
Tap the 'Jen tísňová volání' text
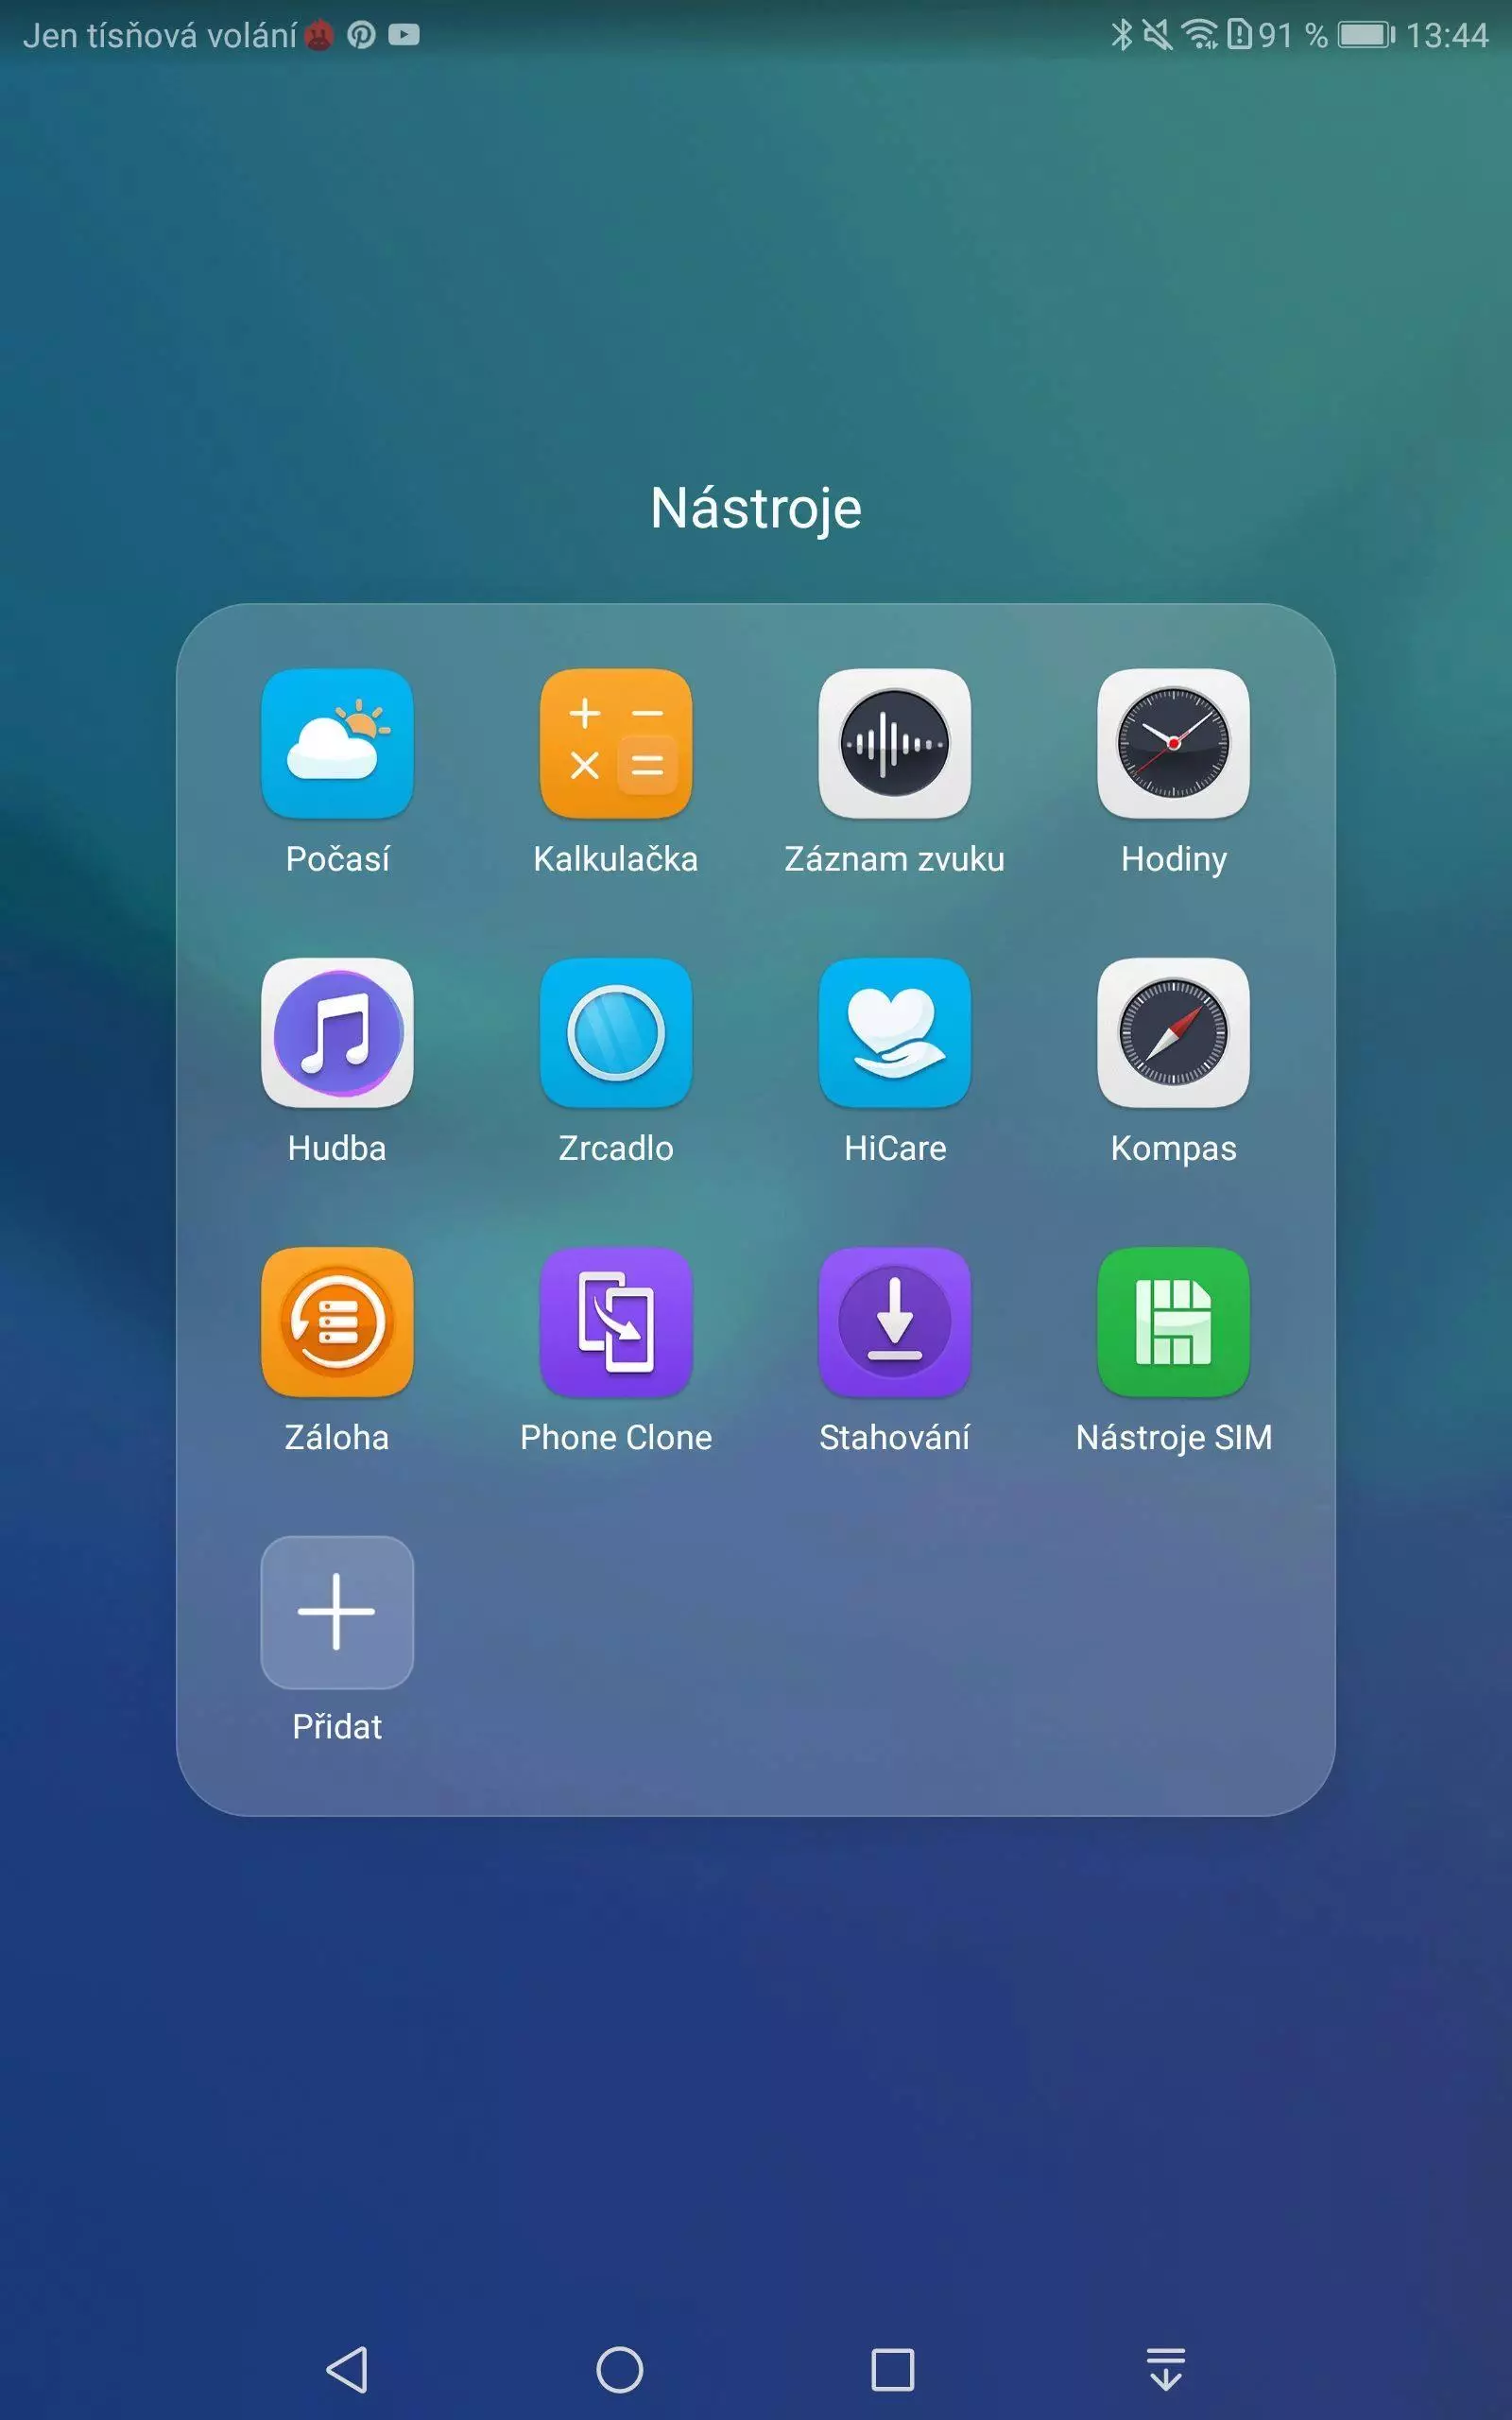[x=160, y=35]
